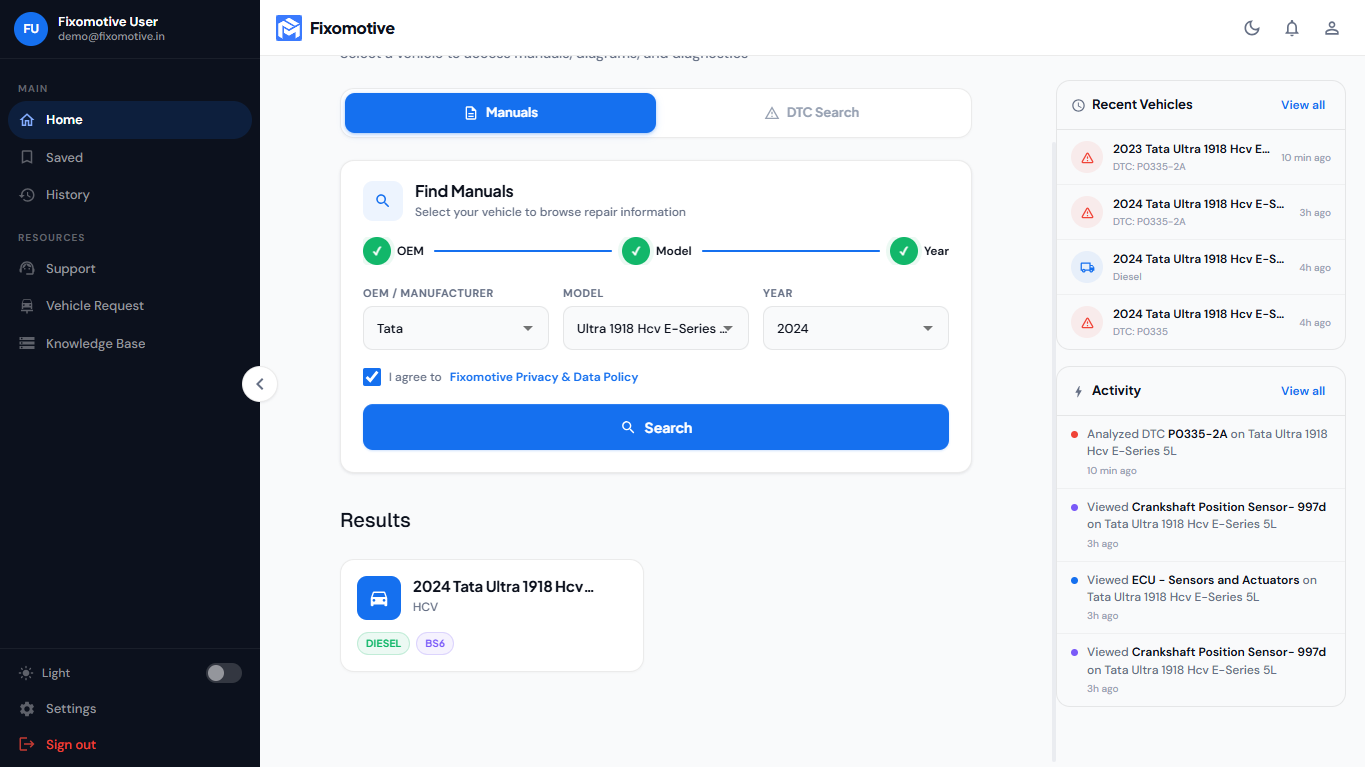Click the Model step checkmark
This screenshot has width=1365, height=767.
tap(636, 251)
